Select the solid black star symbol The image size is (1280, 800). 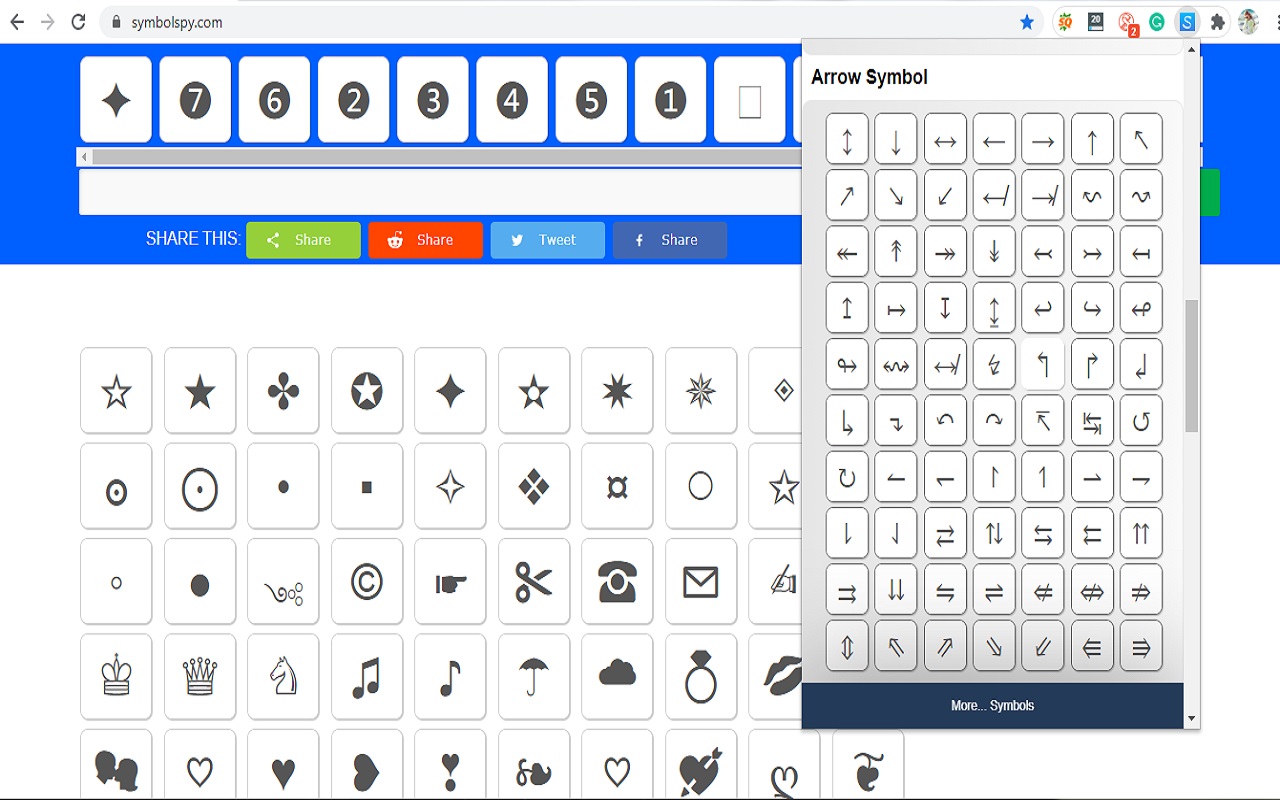click(x=200, y=390)
